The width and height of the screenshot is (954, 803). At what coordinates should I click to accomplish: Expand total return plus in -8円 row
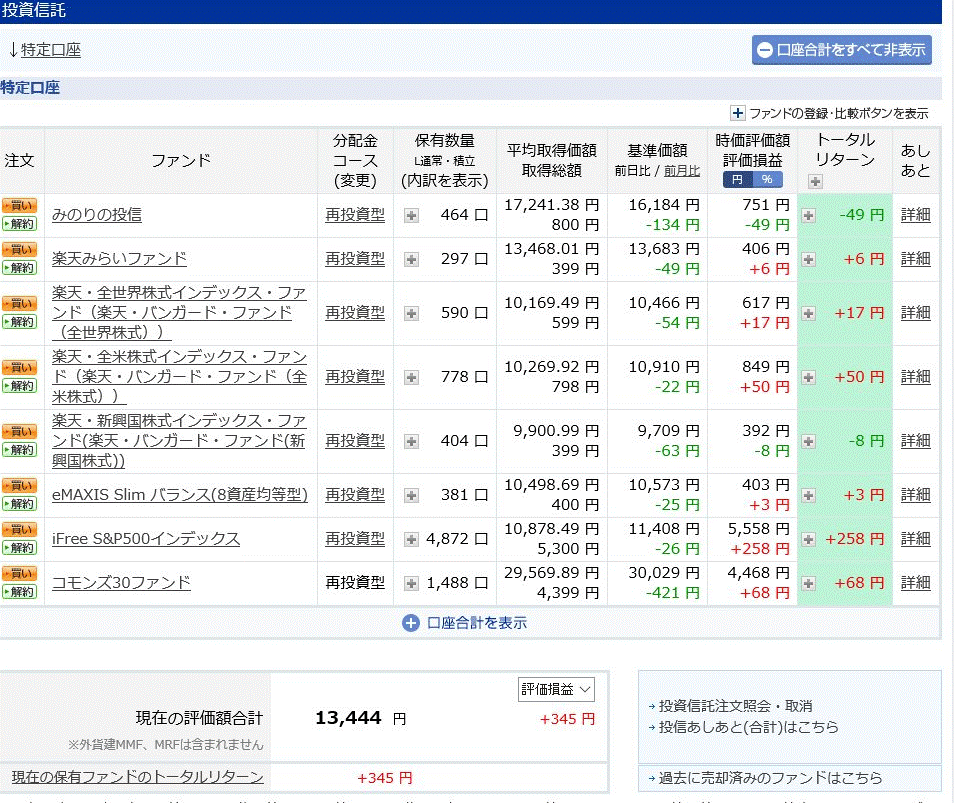pos(808,441)
